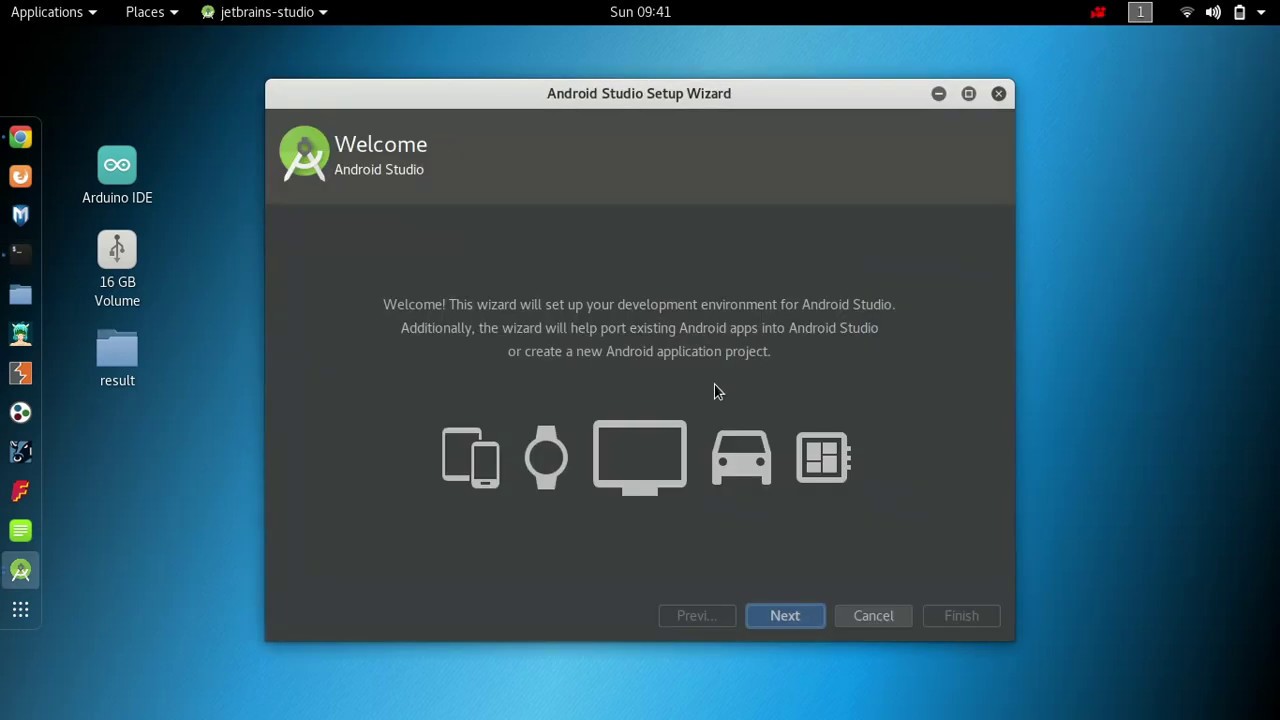The width and height of the screenshot is (1280, 720).
Task: Open the jetbrains-studio app menu
Action: 265,12
